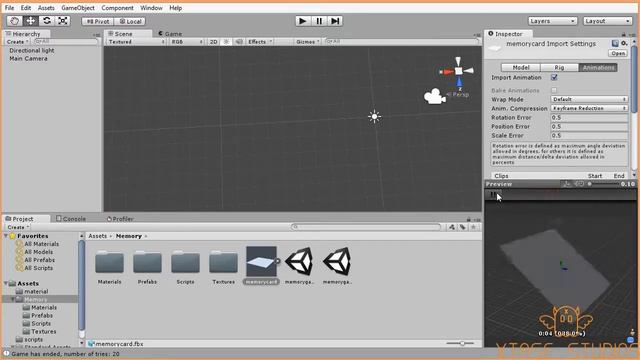640x360 pixels.
Task: Click the directional light sun gizmo
Action: 374,117
